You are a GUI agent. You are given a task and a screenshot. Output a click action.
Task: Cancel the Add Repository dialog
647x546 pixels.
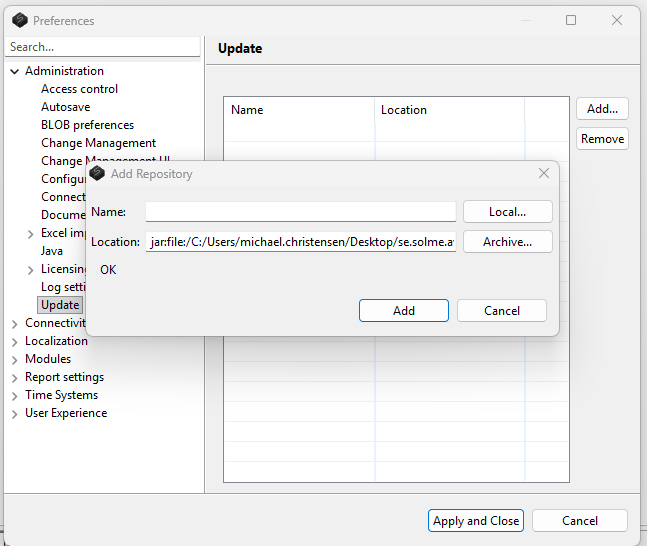(x=501, y=311)
